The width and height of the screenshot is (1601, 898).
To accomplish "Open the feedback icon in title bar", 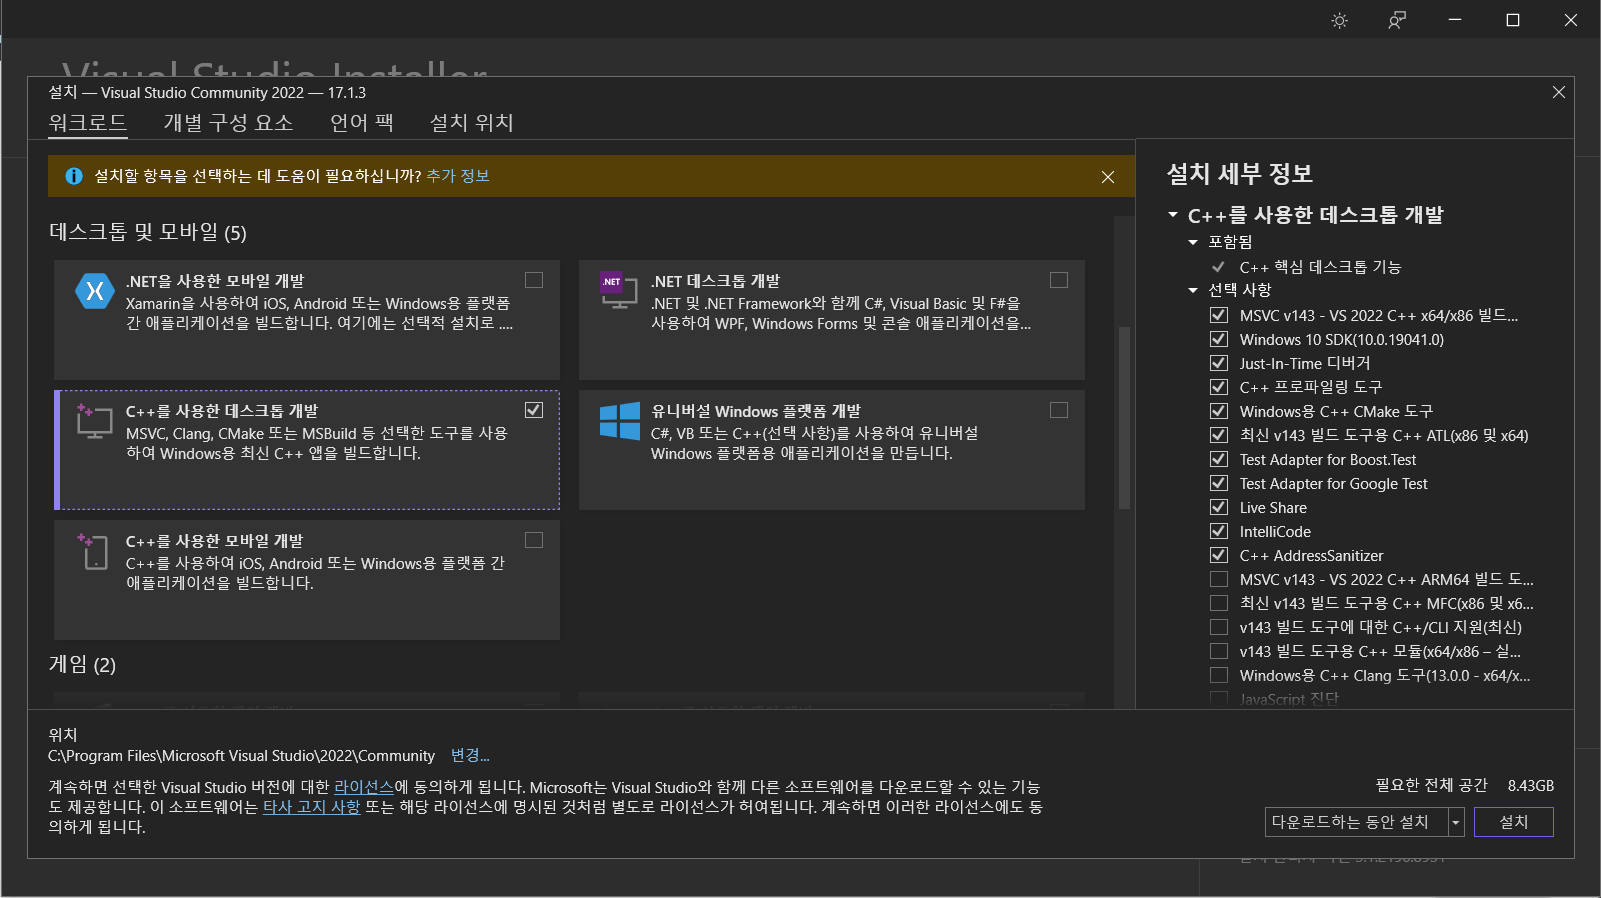I will point(1397,20).
